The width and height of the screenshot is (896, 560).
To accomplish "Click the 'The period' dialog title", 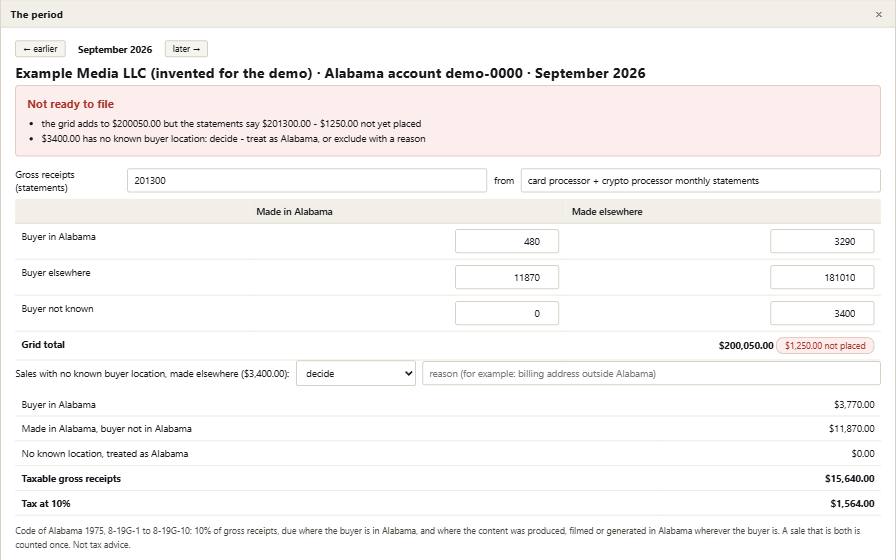I will tap(37, 15).
